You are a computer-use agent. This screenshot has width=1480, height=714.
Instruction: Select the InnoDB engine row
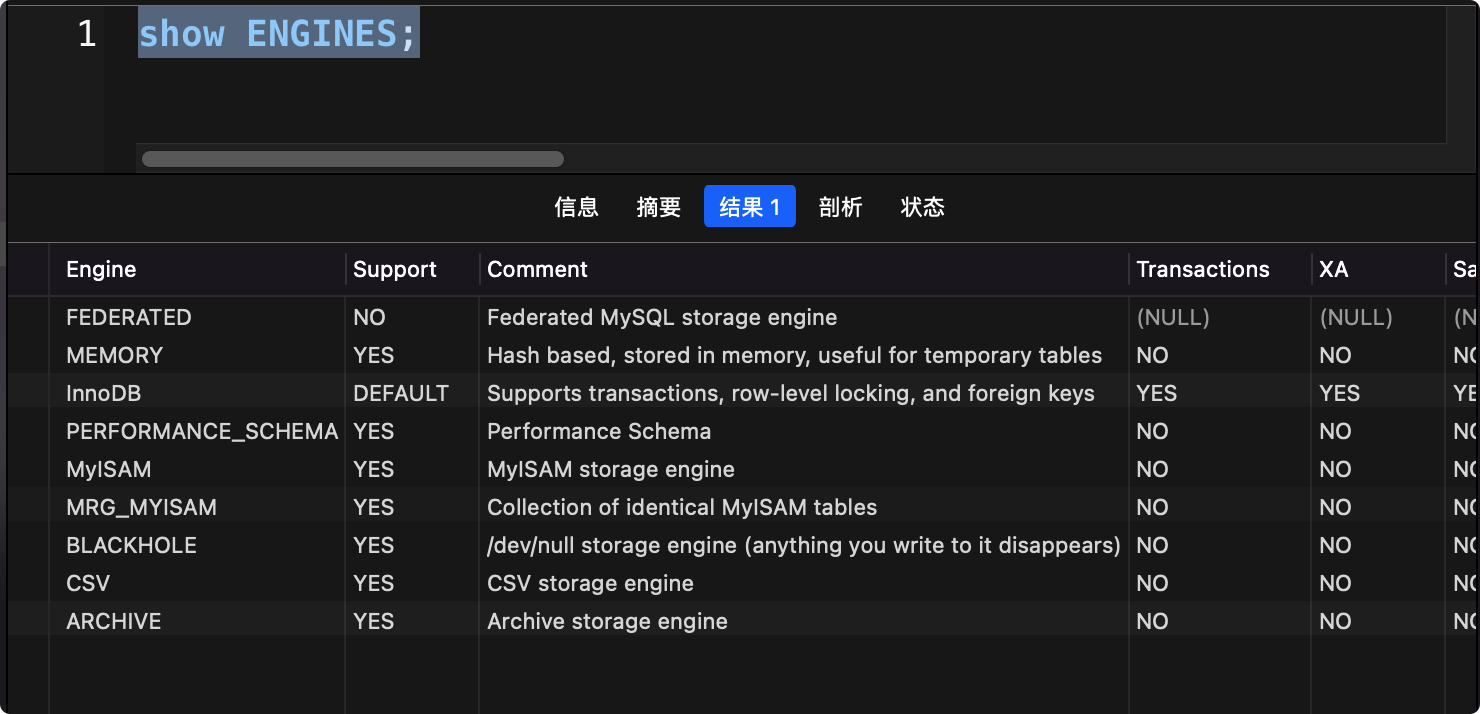[x=104, y=393]
